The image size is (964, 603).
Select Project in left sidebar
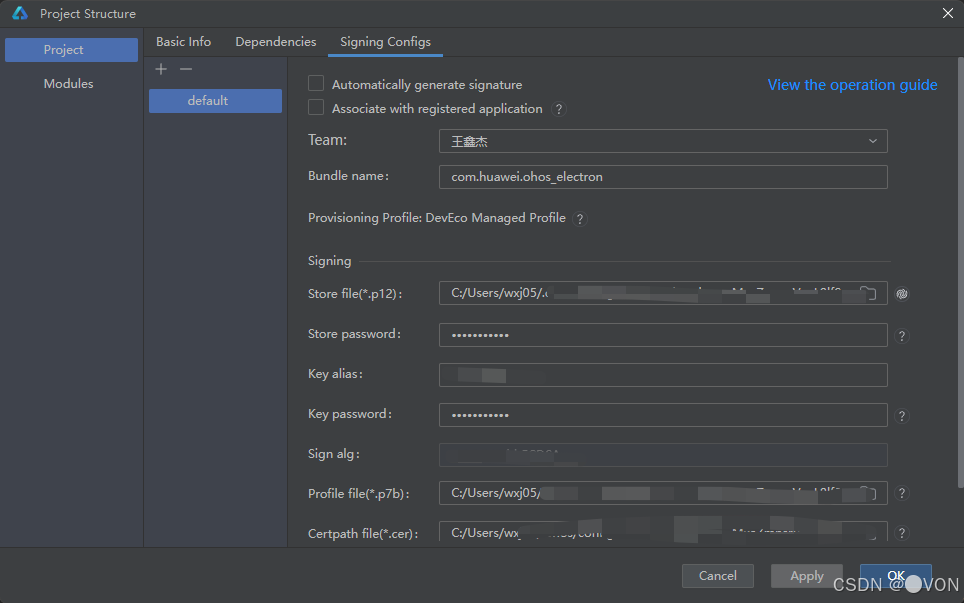(x=71, y=50)
